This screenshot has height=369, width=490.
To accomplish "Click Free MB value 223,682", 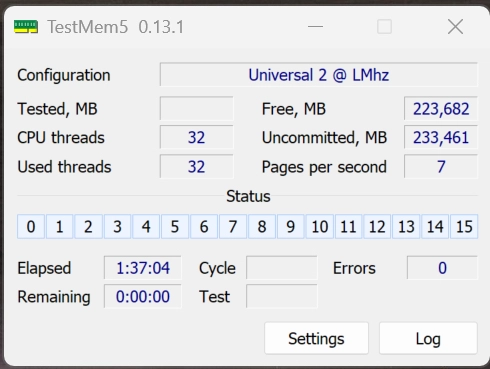I will coord(441,108).
